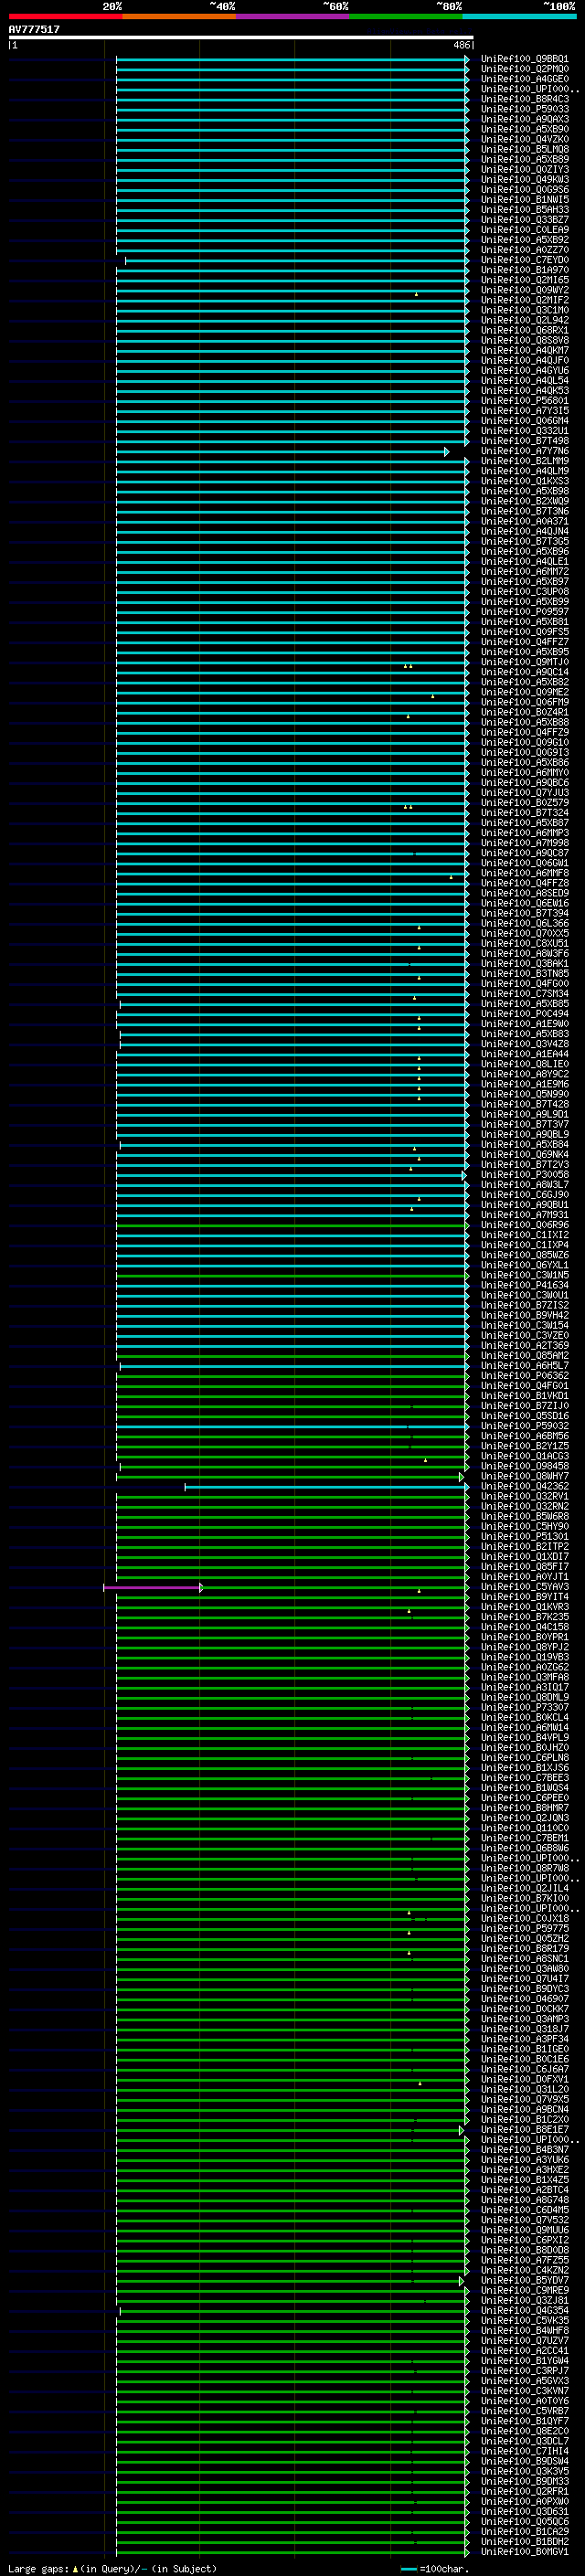Click the green alignment bar of B0MGV1
This screenshot has height=2576, width=585.
[292, 2552]
